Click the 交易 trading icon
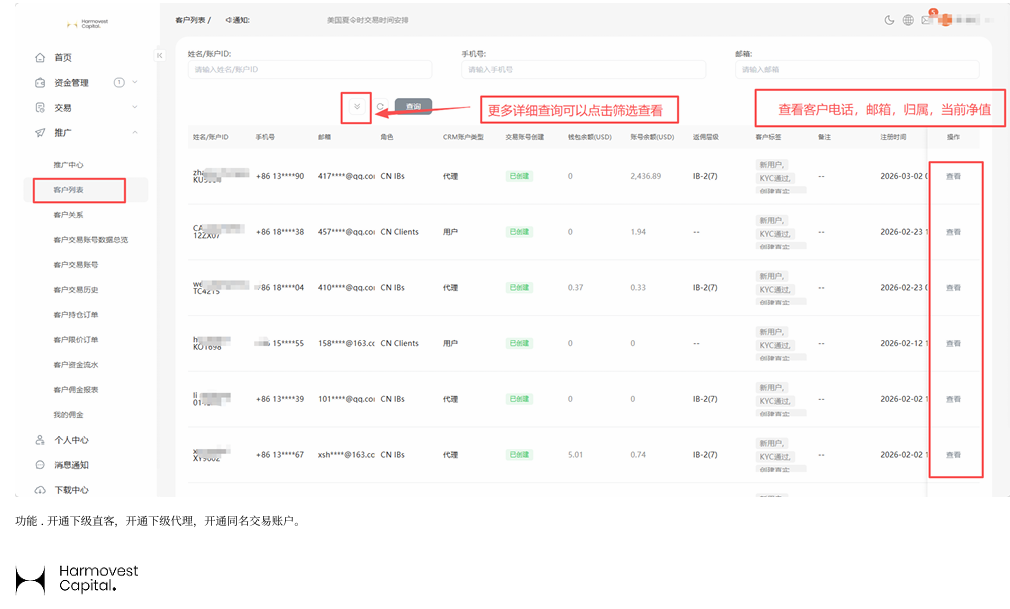The image size is (1010, 609). 40,108
